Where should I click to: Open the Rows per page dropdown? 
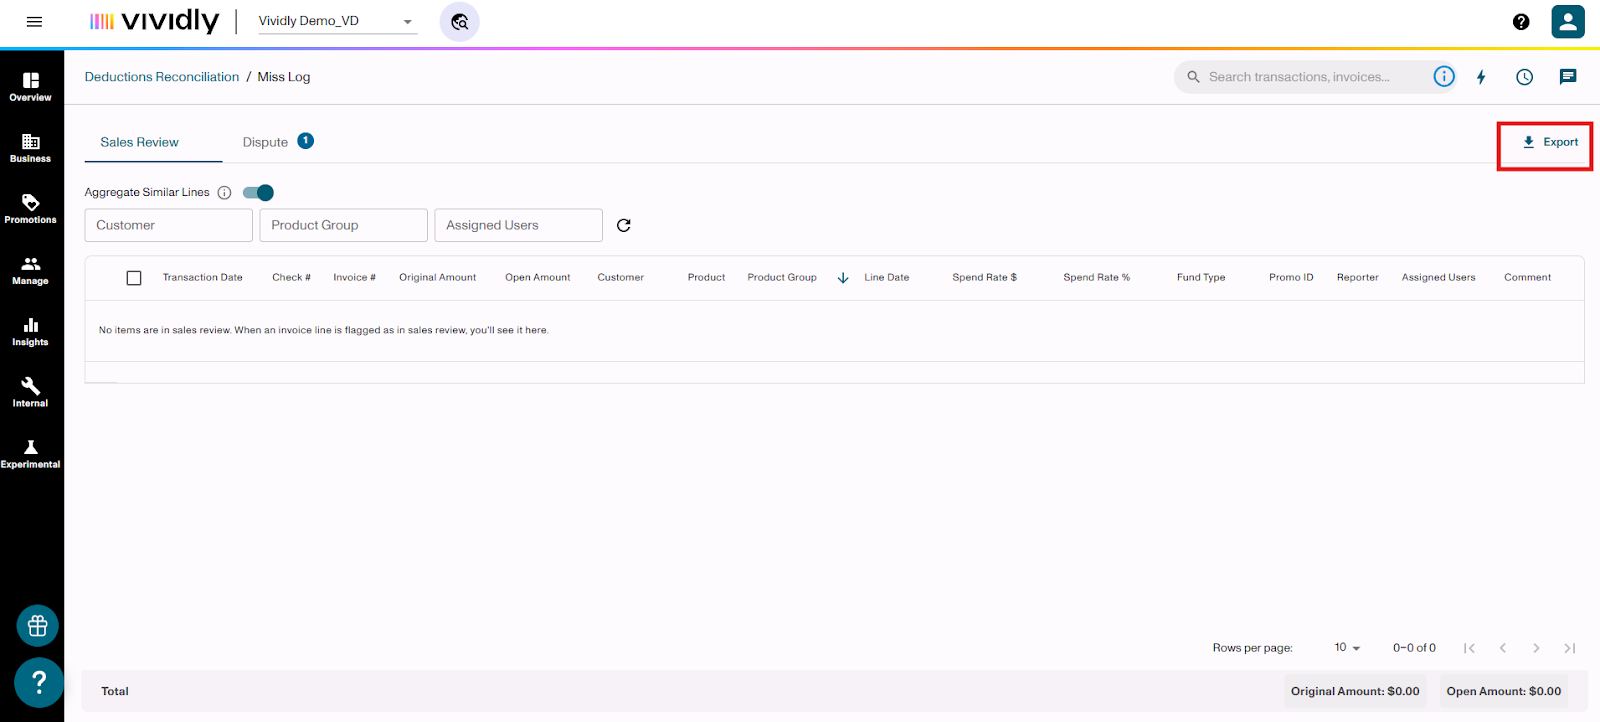pos(1347,648)
